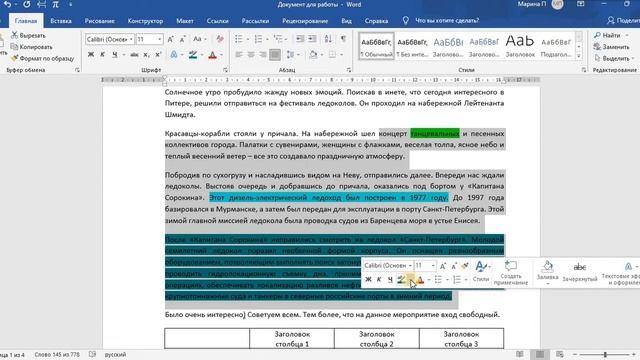This screenshot has width=640, height=360.
Task: Click the Multilevel list icon in ribbon
Action: [278, 39]
